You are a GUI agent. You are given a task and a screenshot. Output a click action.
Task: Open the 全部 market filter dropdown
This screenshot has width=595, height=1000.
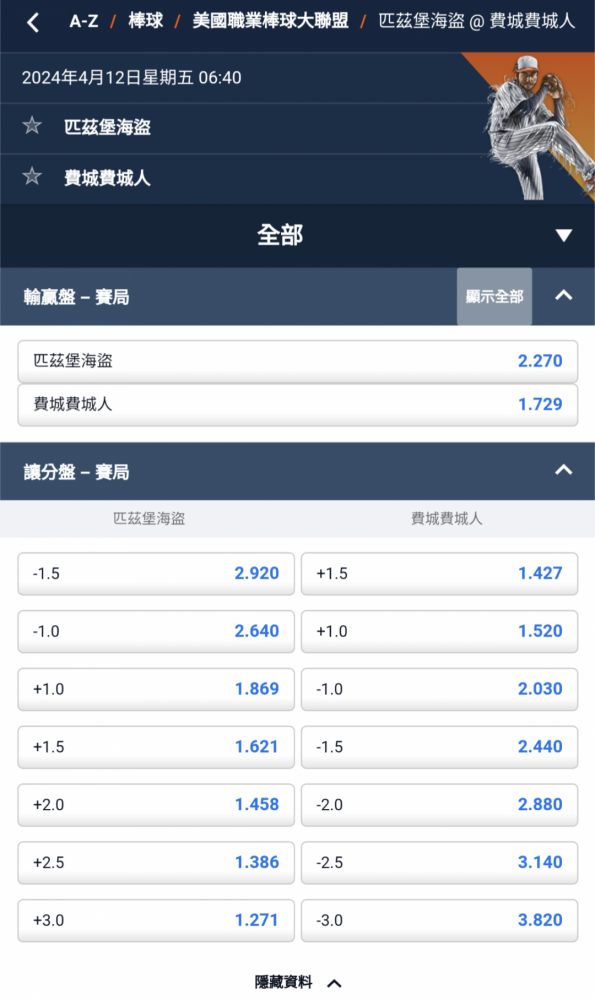click(x=297, y=235)
